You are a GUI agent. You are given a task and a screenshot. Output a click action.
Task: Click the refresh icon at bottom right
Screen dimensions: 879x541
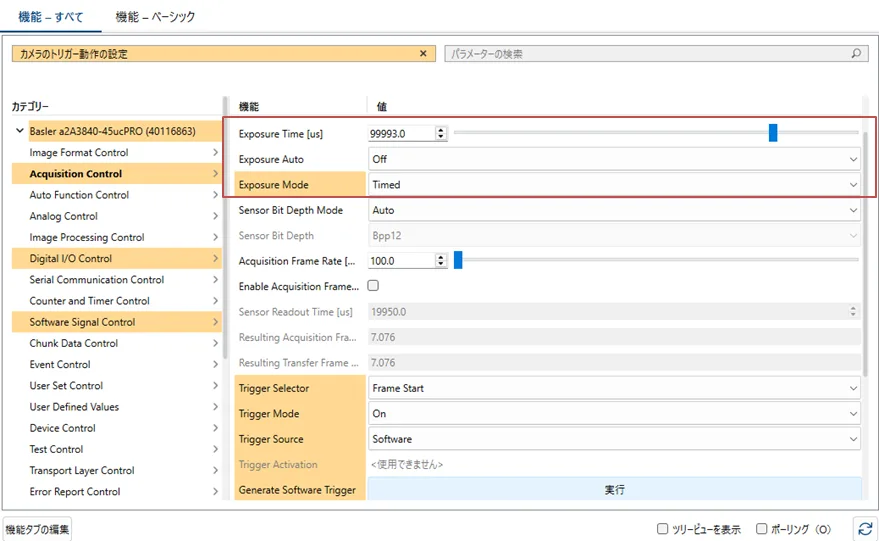[x=865, y=529]
